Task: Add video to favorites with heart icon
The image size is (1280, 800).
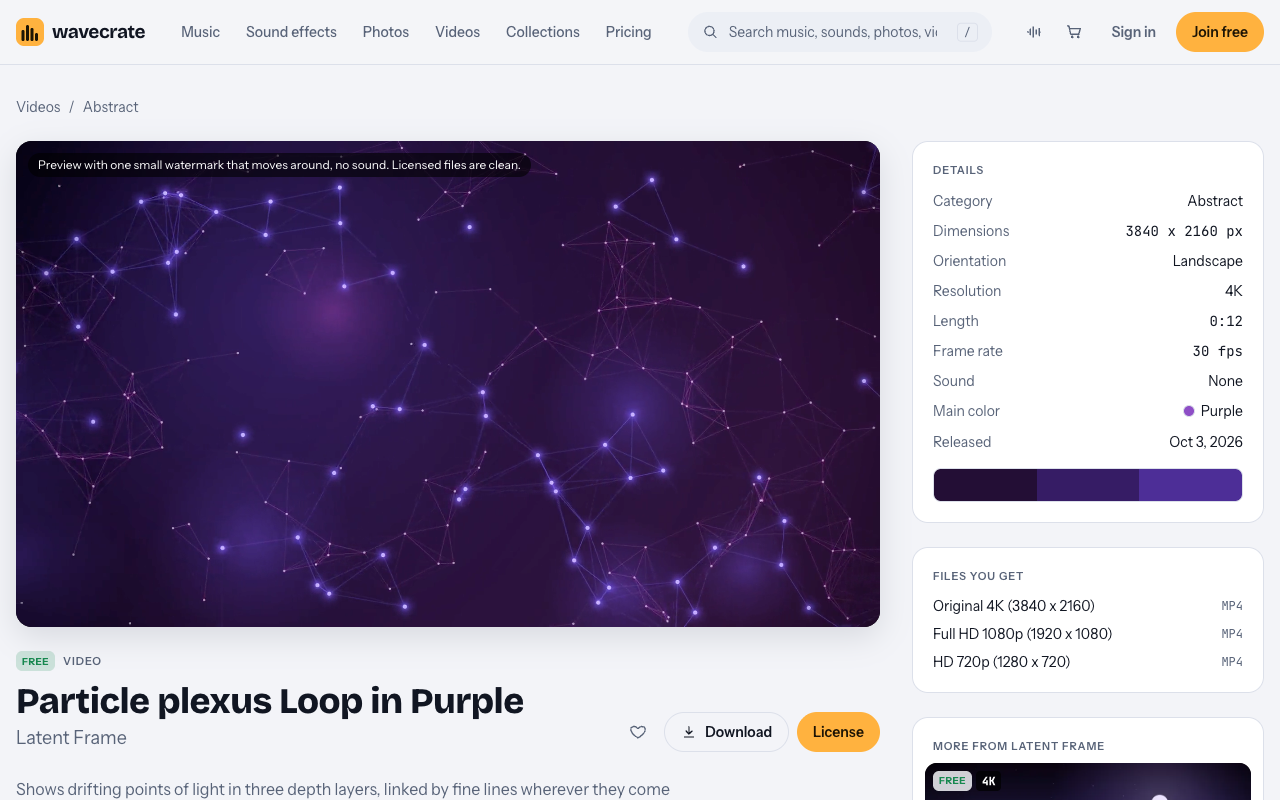Action: 638,732
